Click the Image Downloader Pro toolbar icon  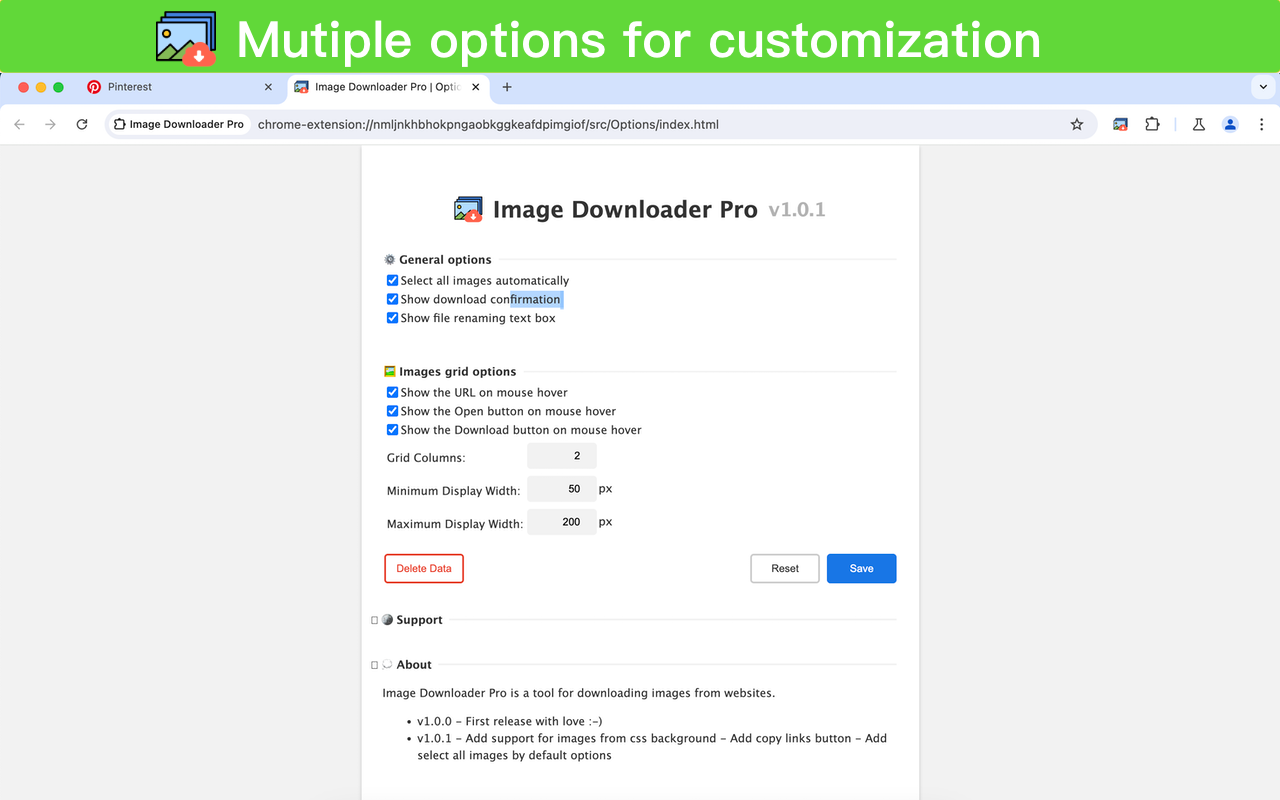coord(1119,124)
